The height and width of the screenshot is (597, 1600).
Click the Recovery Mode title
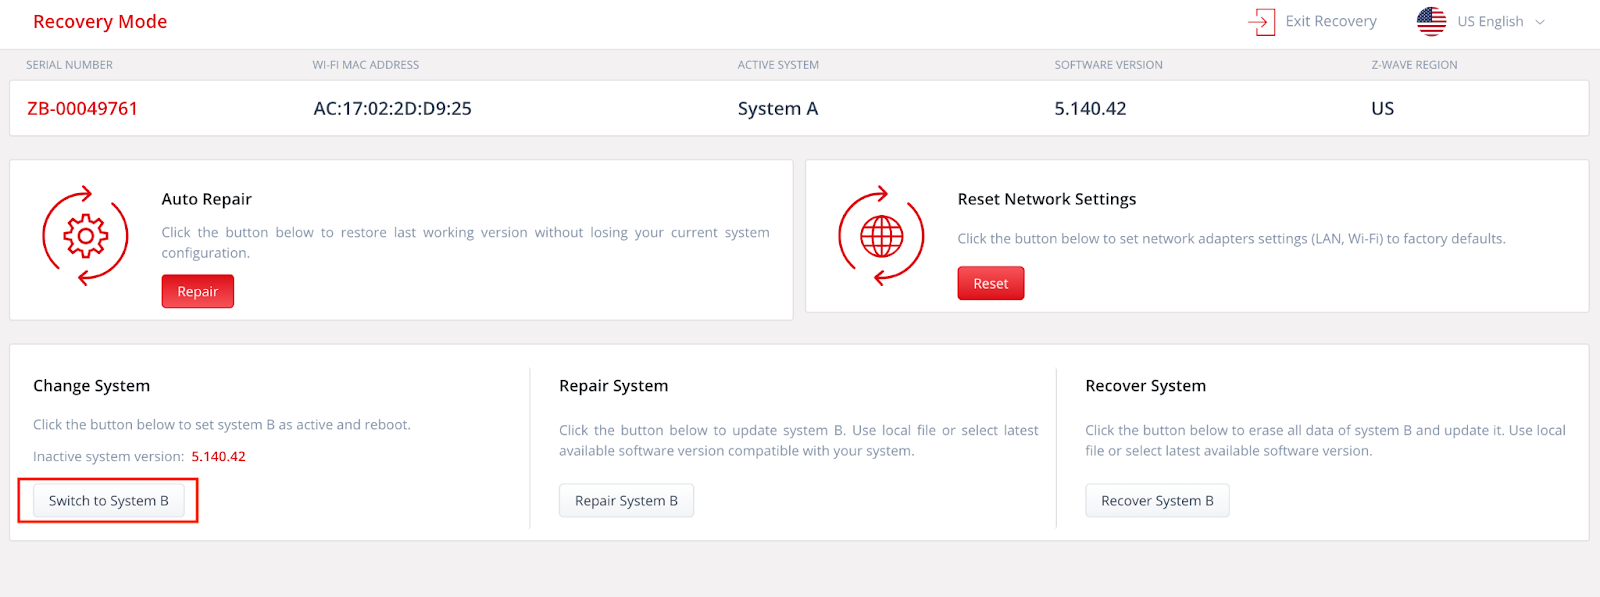[x=100, y=22]
